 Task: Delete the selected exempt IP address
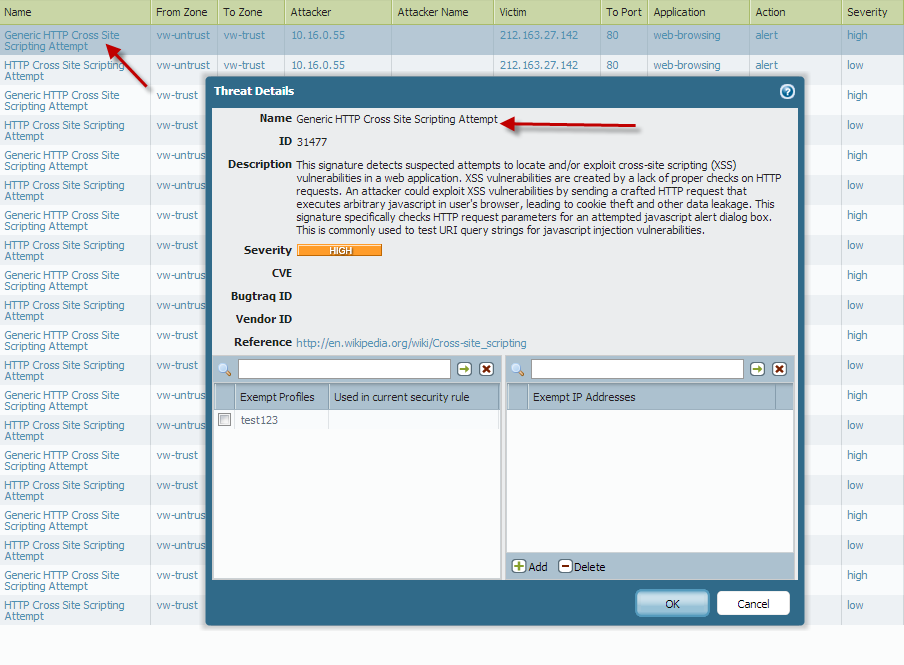pos(582,567)
